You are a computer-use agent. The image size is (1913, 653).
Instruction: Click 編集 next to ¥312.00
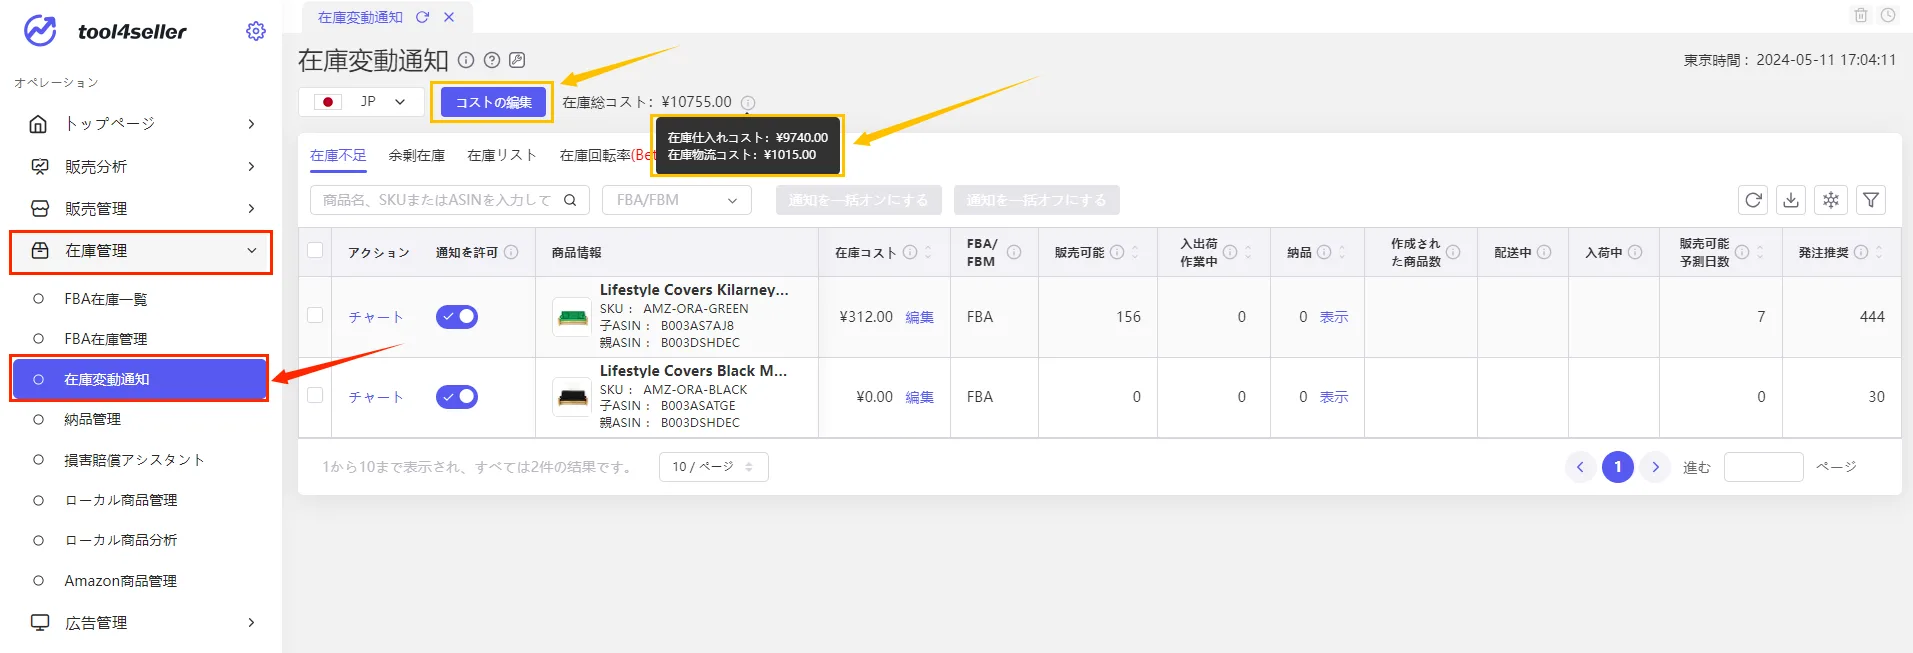pos(919,317)
